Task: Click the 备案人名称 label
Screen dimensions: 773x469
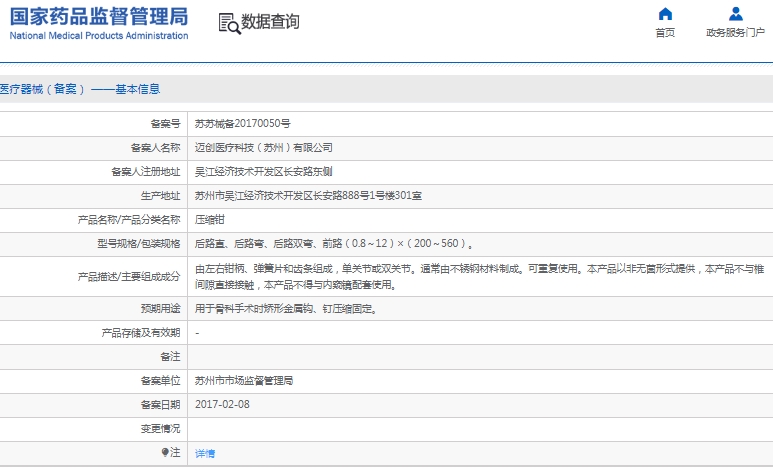Action: [x=156, y=147]
